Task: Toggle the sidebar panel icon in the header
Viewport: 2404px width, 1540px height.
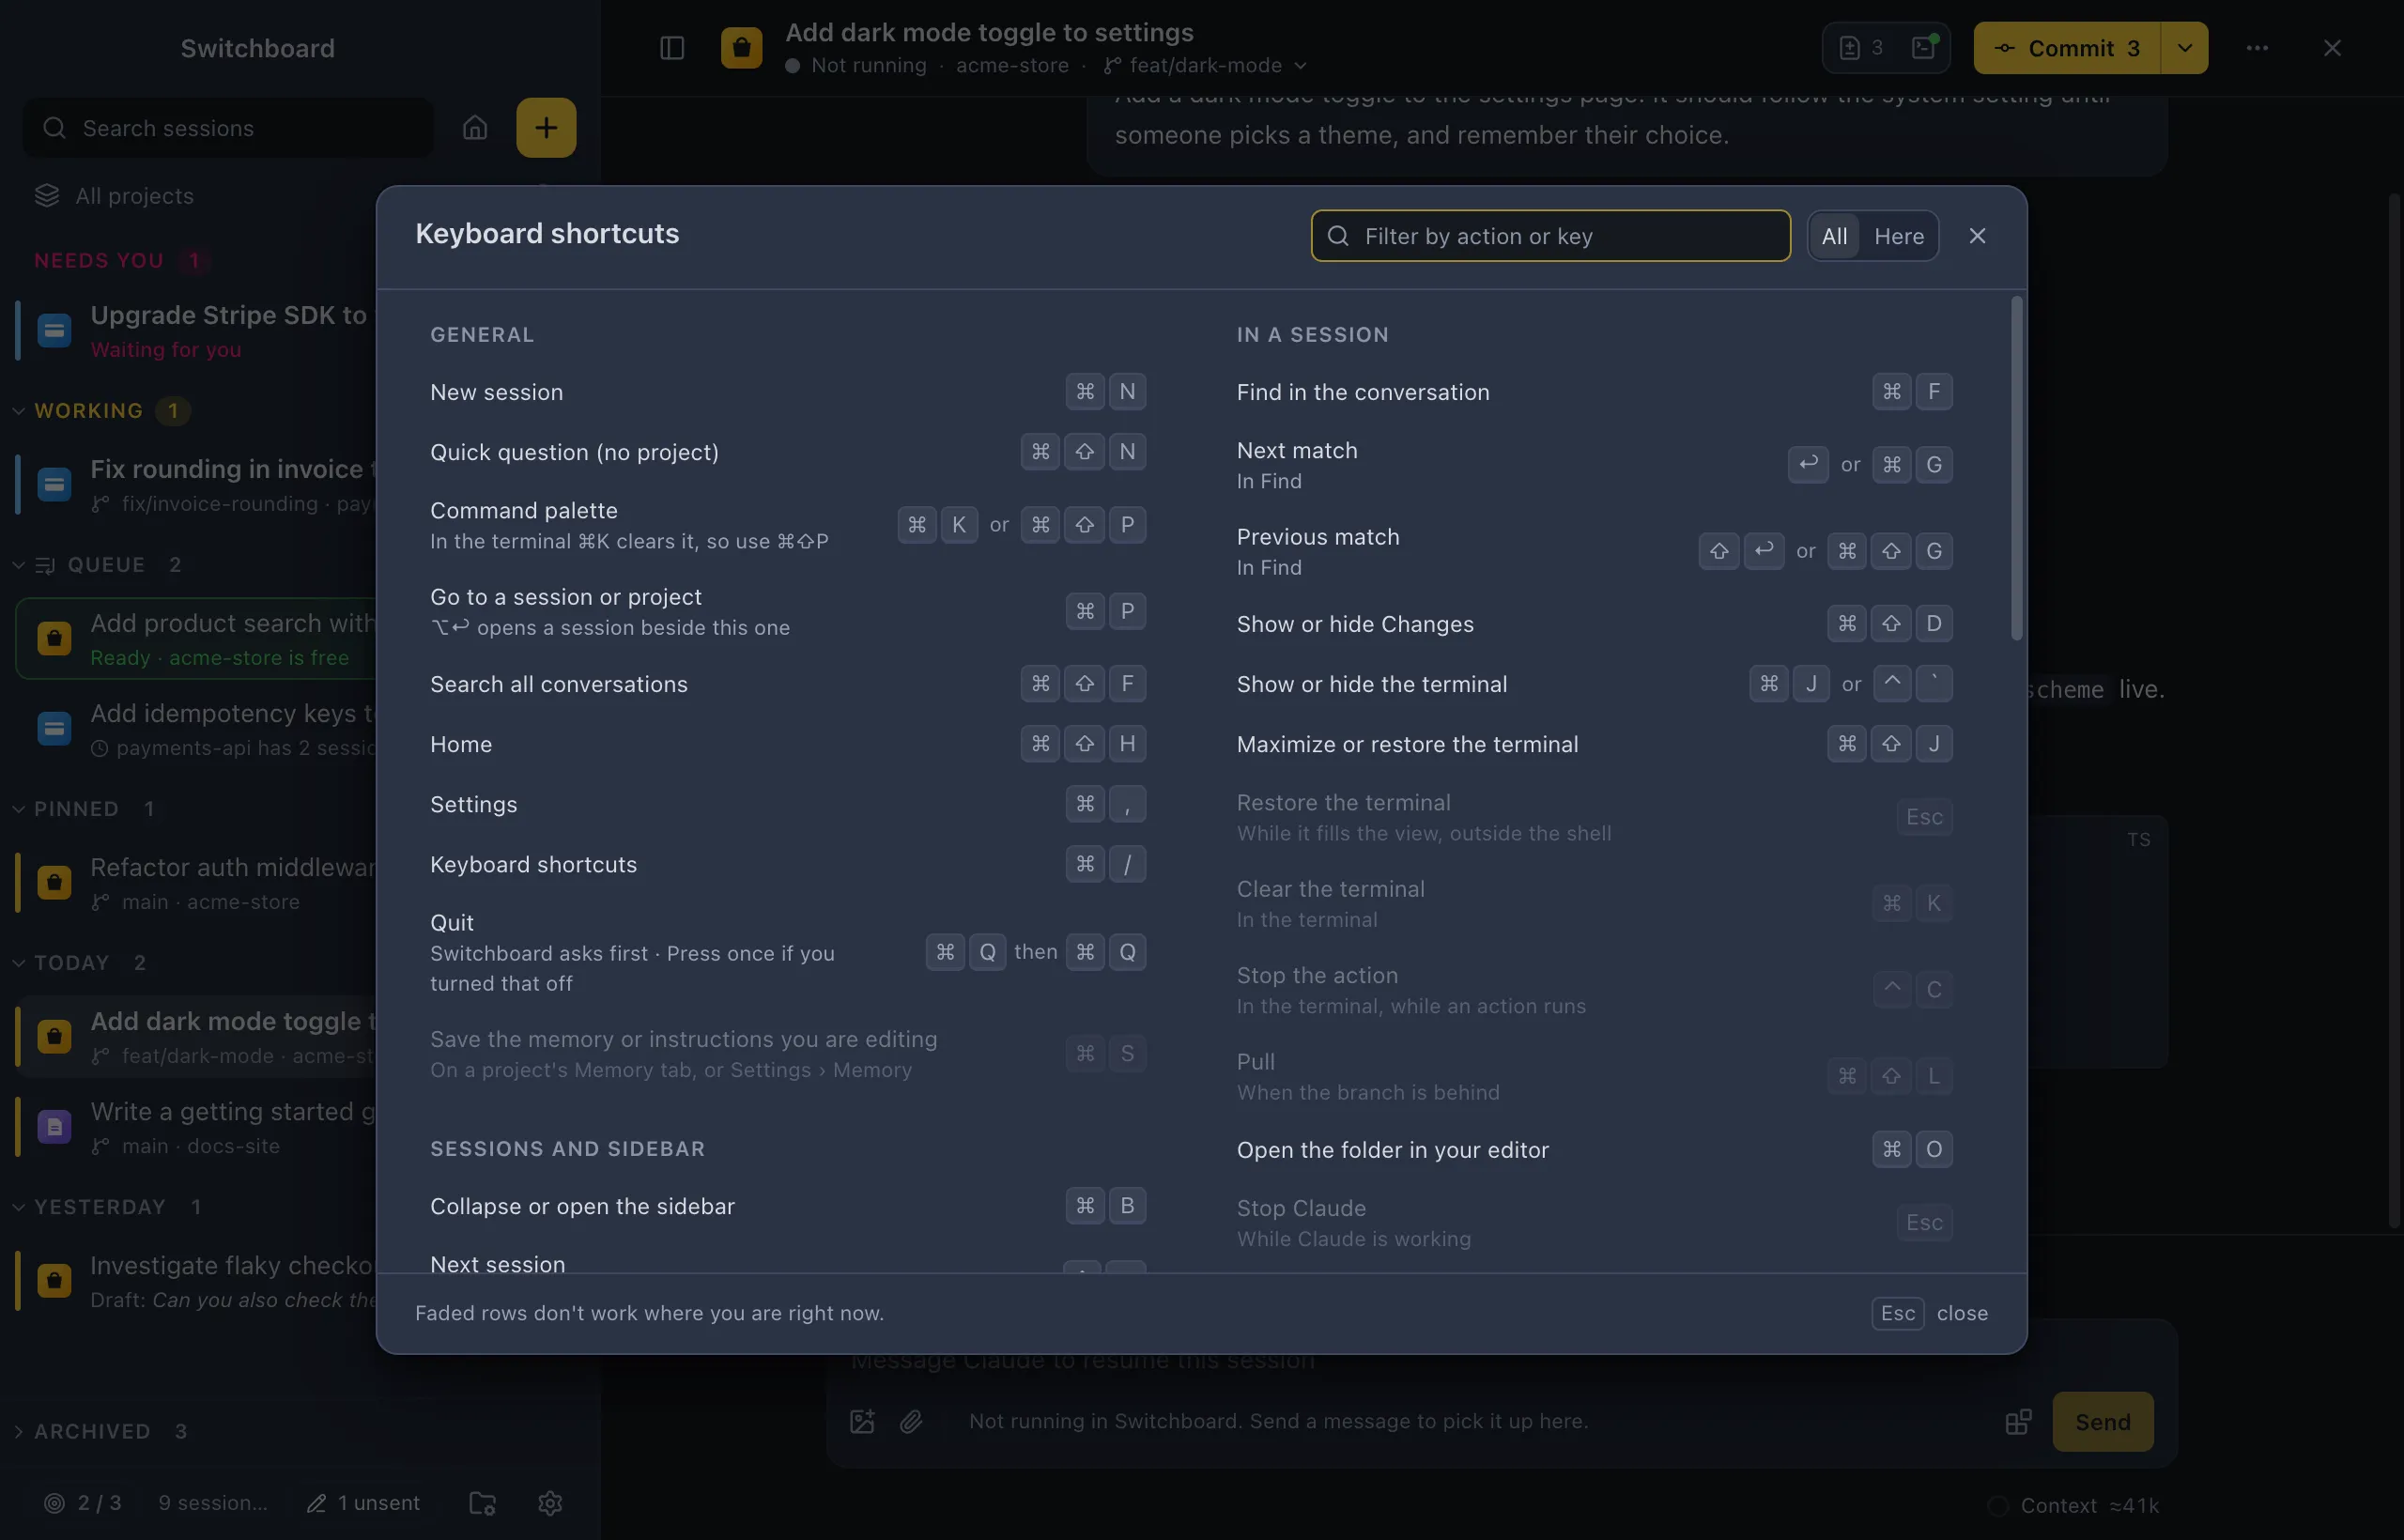Action: click(672, 48)
